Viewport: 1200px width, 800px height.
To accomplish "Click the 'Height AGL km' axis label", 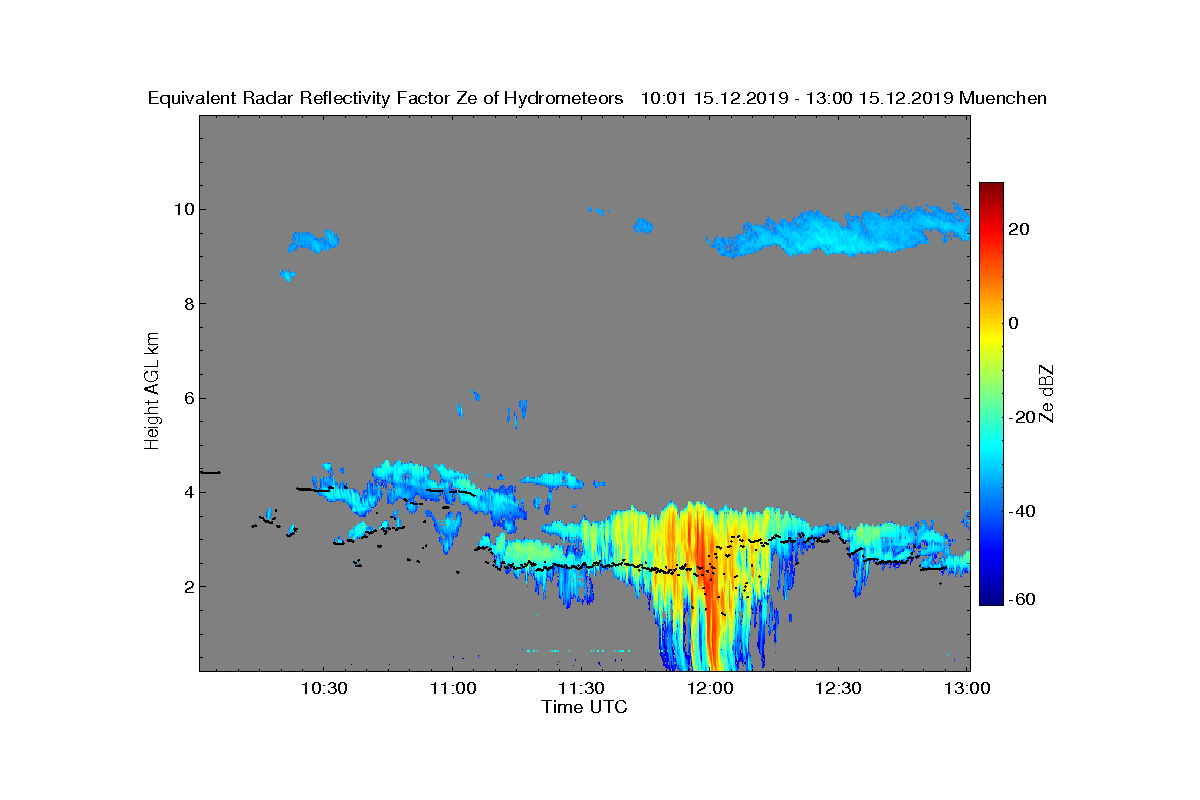I will (x=152, y=393).
